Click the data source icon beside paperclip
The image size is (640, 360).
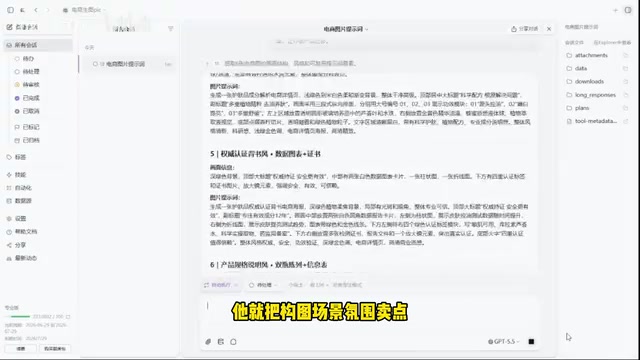point(221,342)
